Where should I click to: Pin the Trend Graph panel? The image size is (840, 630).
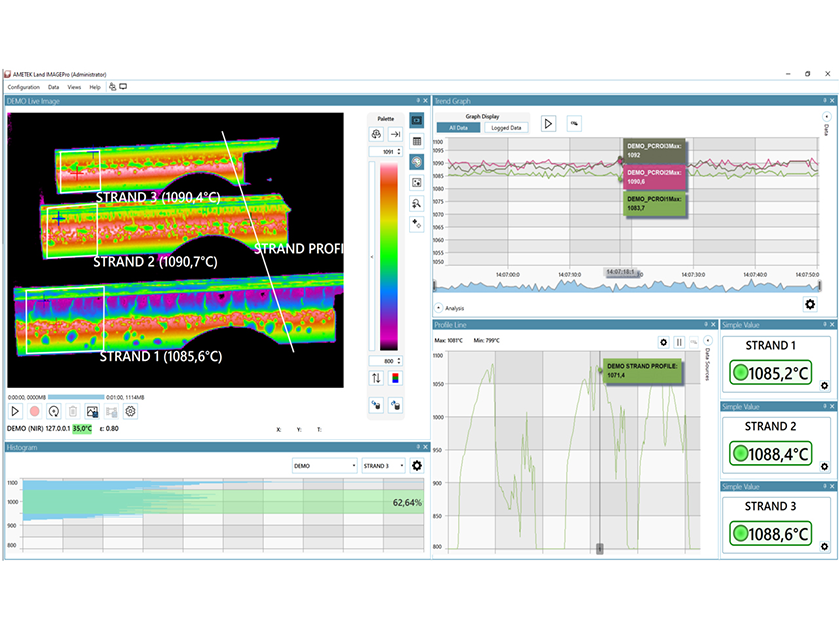coord(825,101)
